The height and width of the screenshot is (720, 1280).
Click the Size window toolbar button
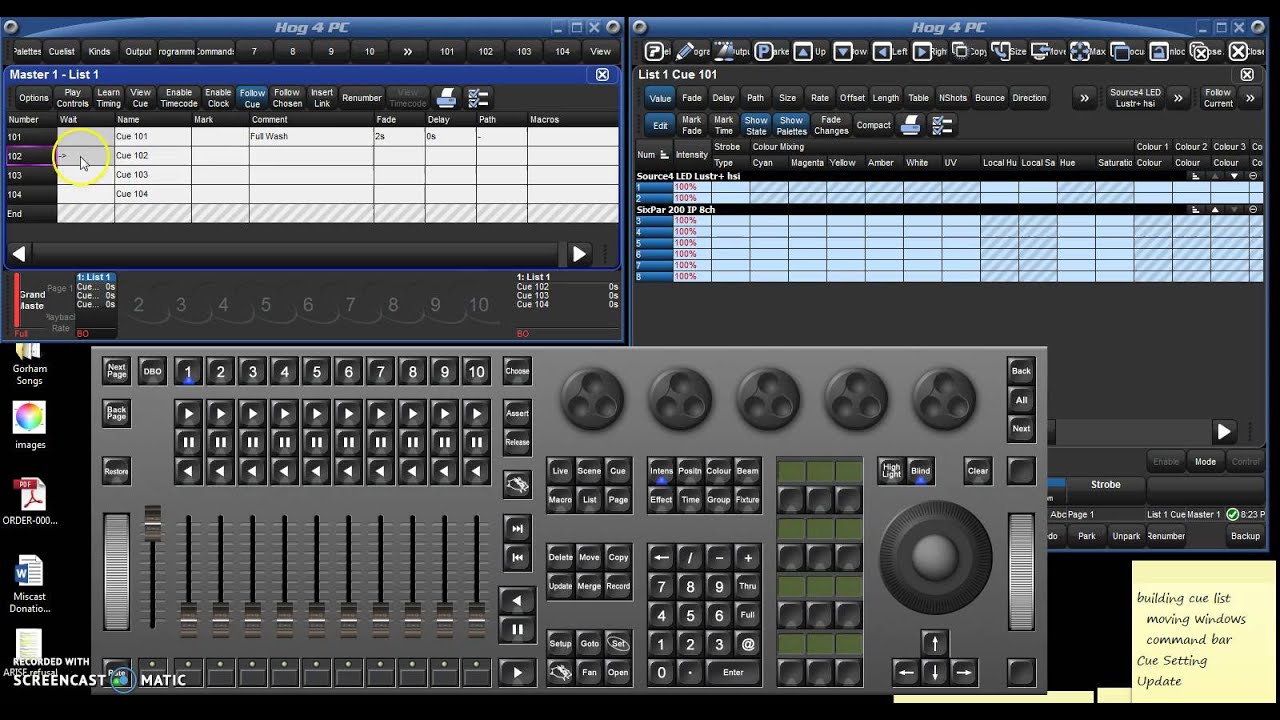coord(1010,52)
